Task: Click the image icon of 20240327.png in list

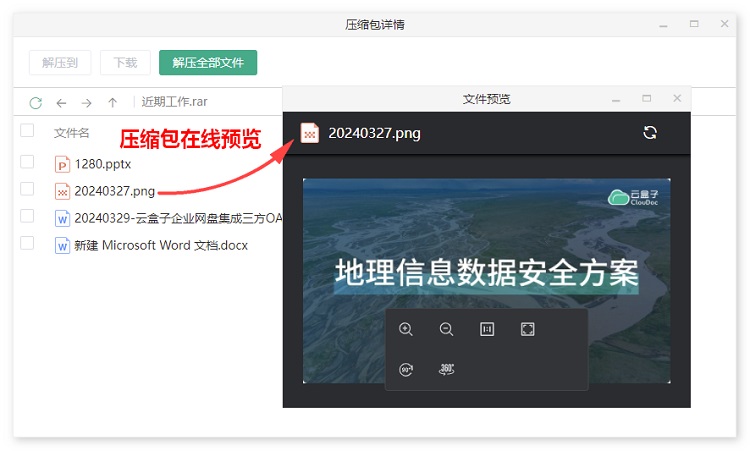Action: pos(62,191)
